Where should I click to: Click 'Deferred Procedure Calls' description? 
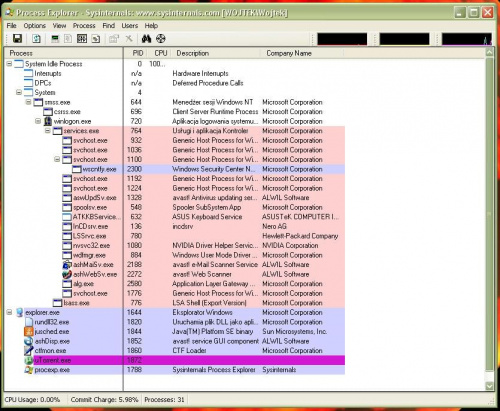[x=208, y=83]
